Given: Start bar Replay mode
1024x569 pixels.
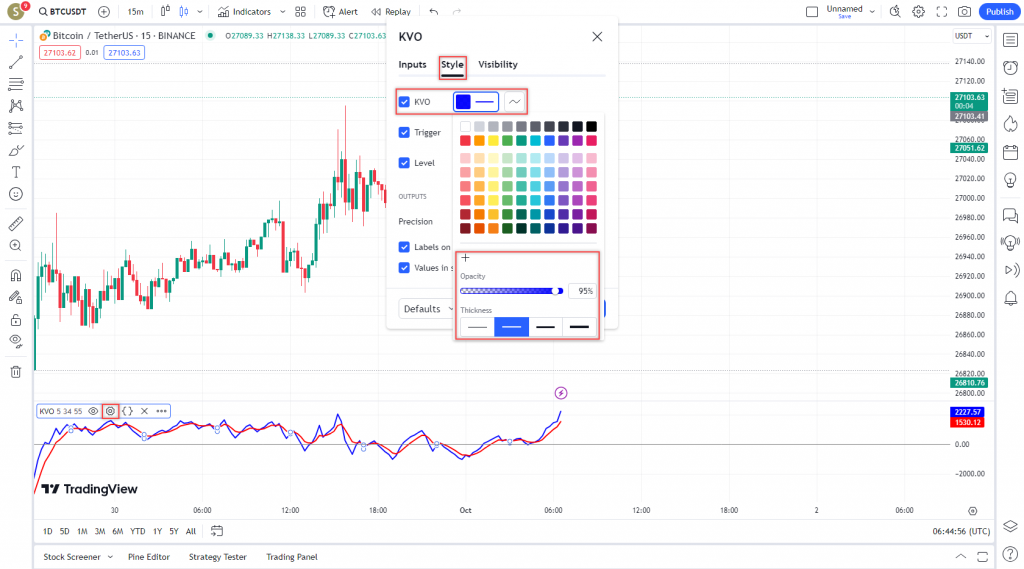Looking at the screenshot, I should (x=391, y=12).
